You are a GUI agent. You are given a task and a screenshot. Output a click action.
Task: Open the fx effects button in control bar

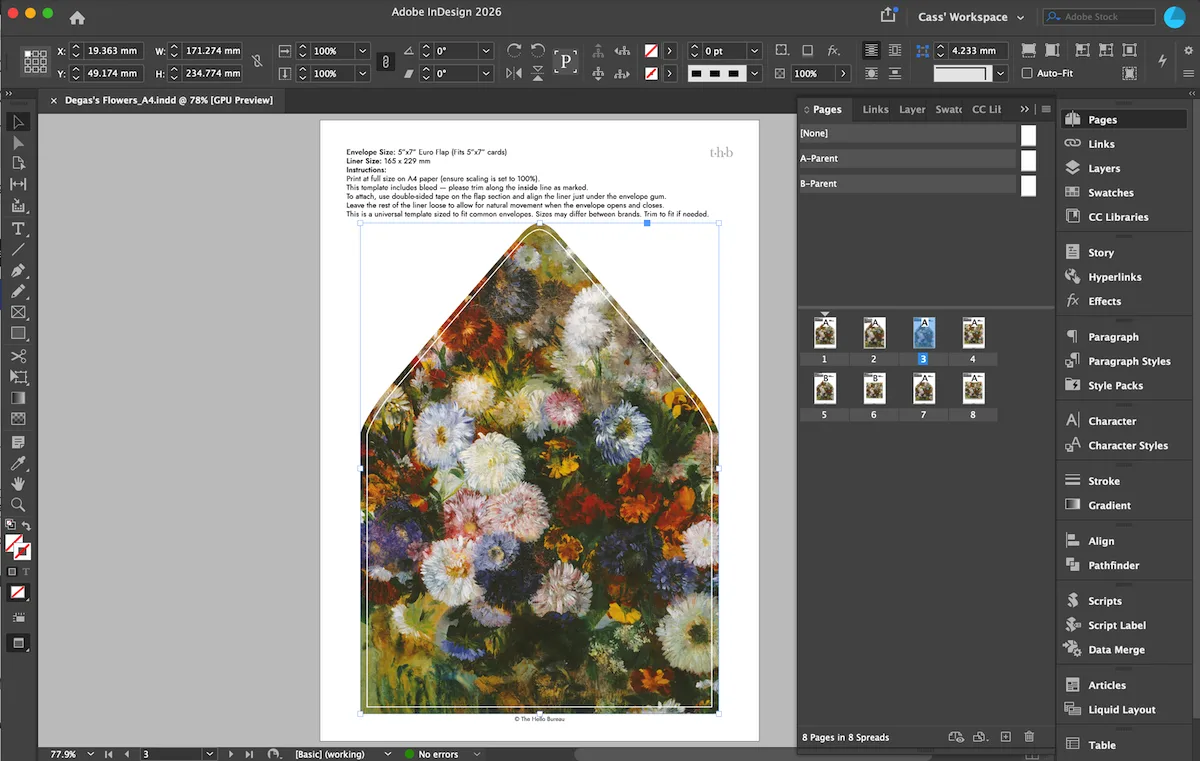click(x=833, y=51)
